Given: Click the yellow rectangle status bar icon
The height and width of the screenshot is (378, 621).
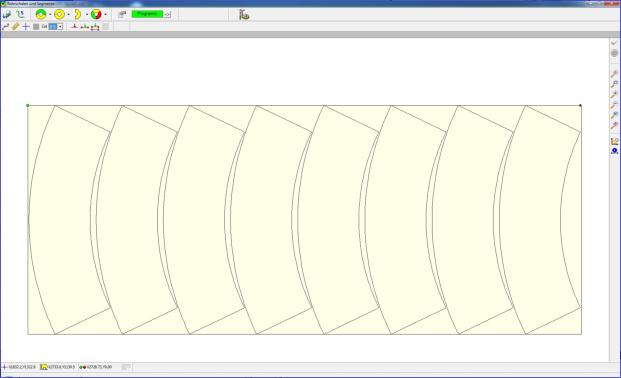Looking at the screenshot, I should pos(44,367).
